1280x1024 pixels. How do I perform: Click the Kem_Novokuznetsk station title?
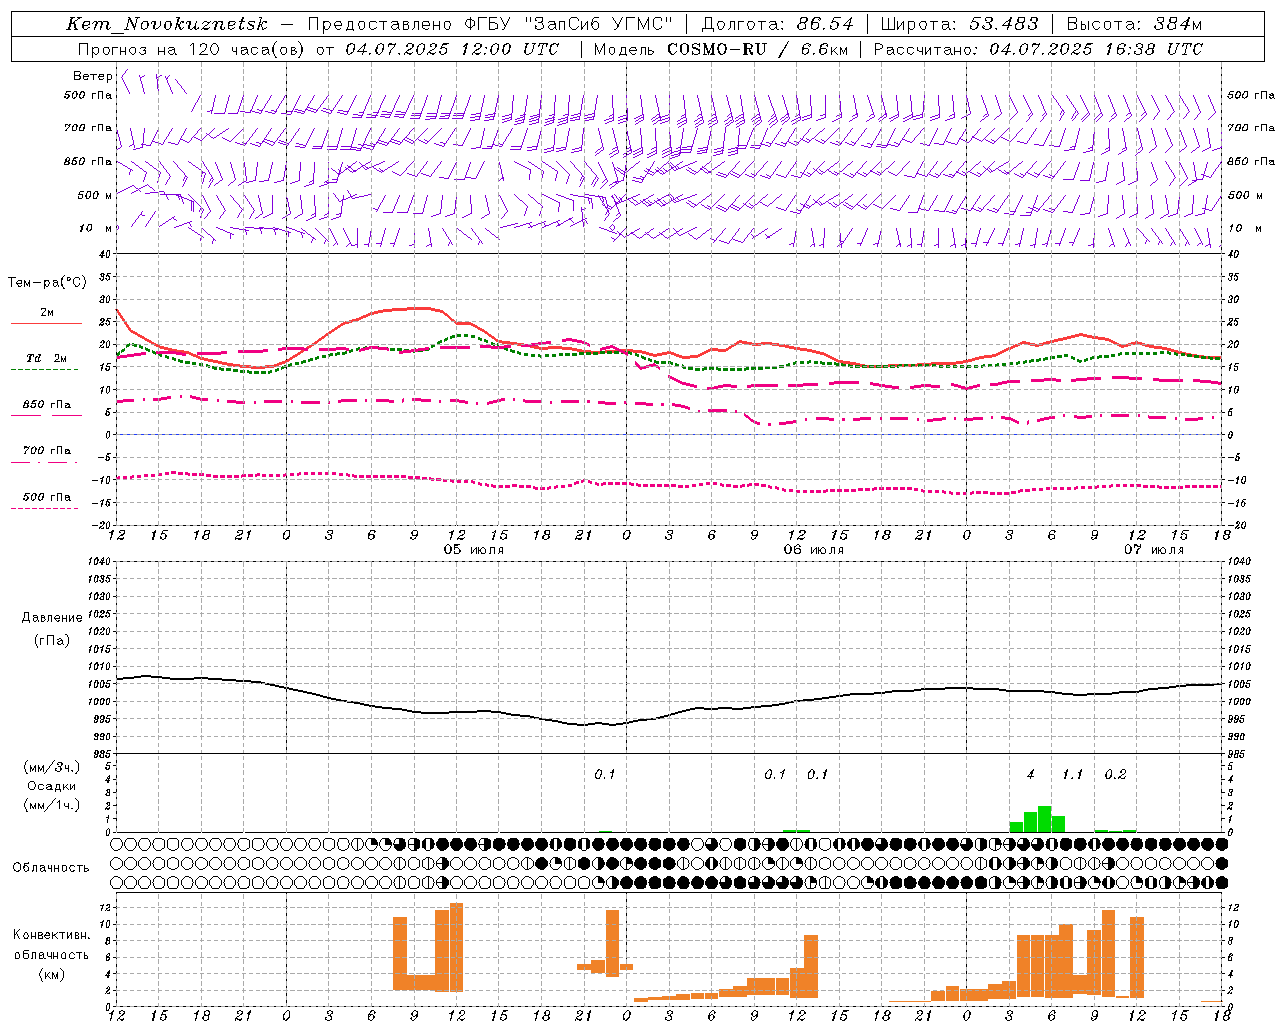coord(167,24)
